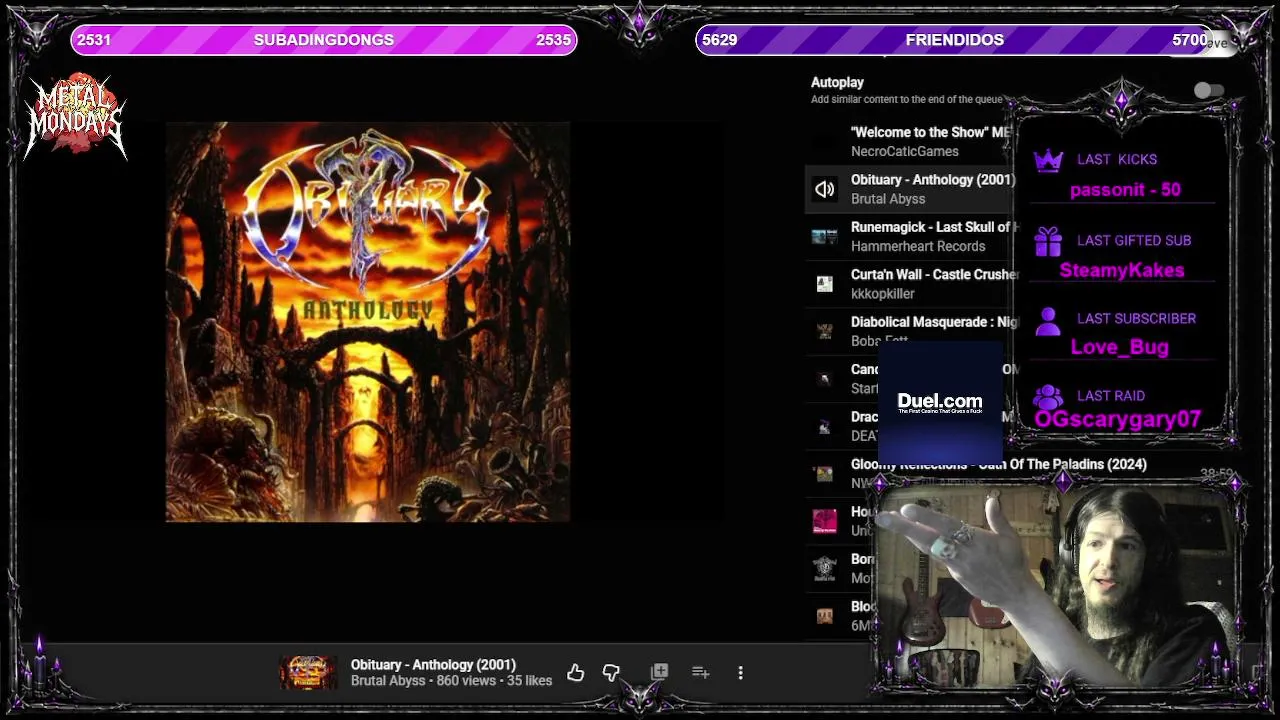Click the gift icon beside Last Gifted Sub
This screenshot has height=720, width=1280.
pyautogui.click(x=1047, y=241)
